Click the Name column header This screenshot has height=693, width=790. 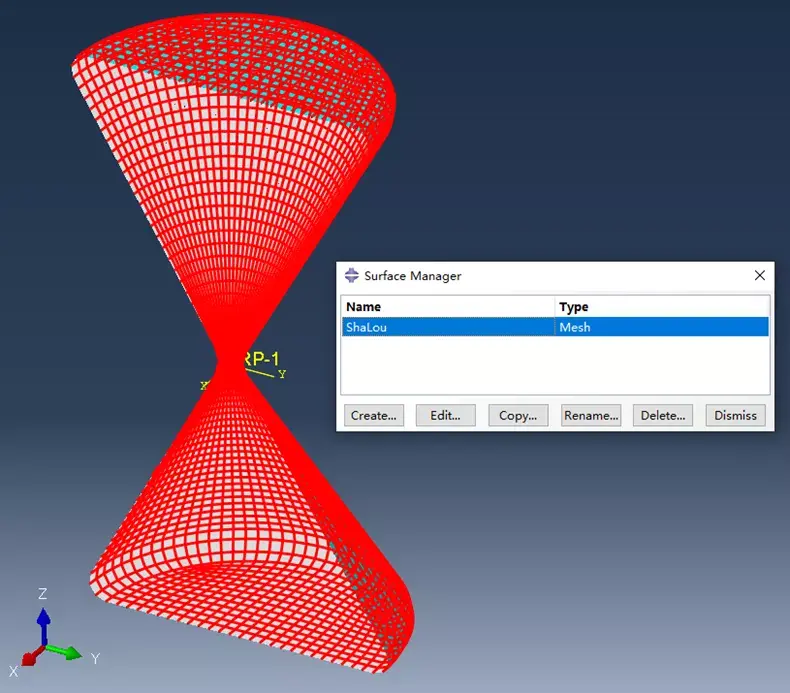coord(448,306)
